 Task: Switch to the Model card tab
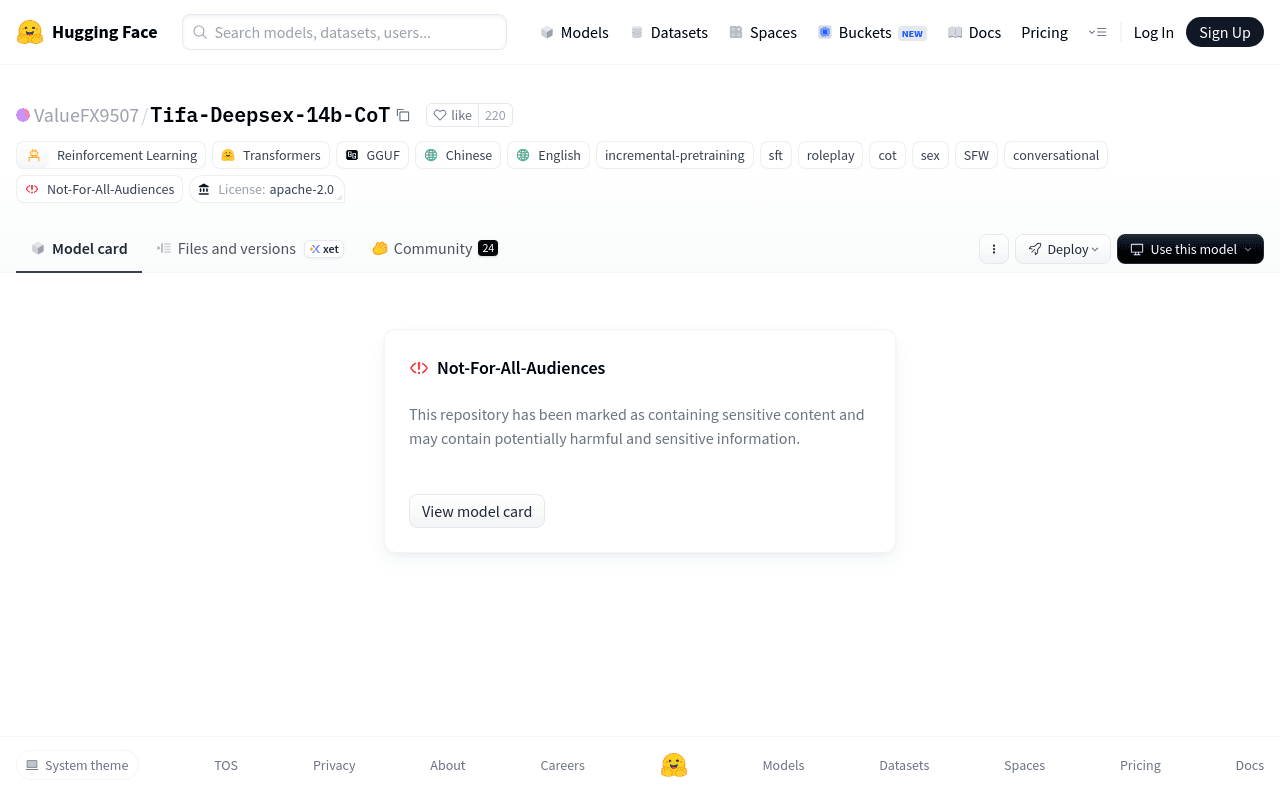(79, 249)
